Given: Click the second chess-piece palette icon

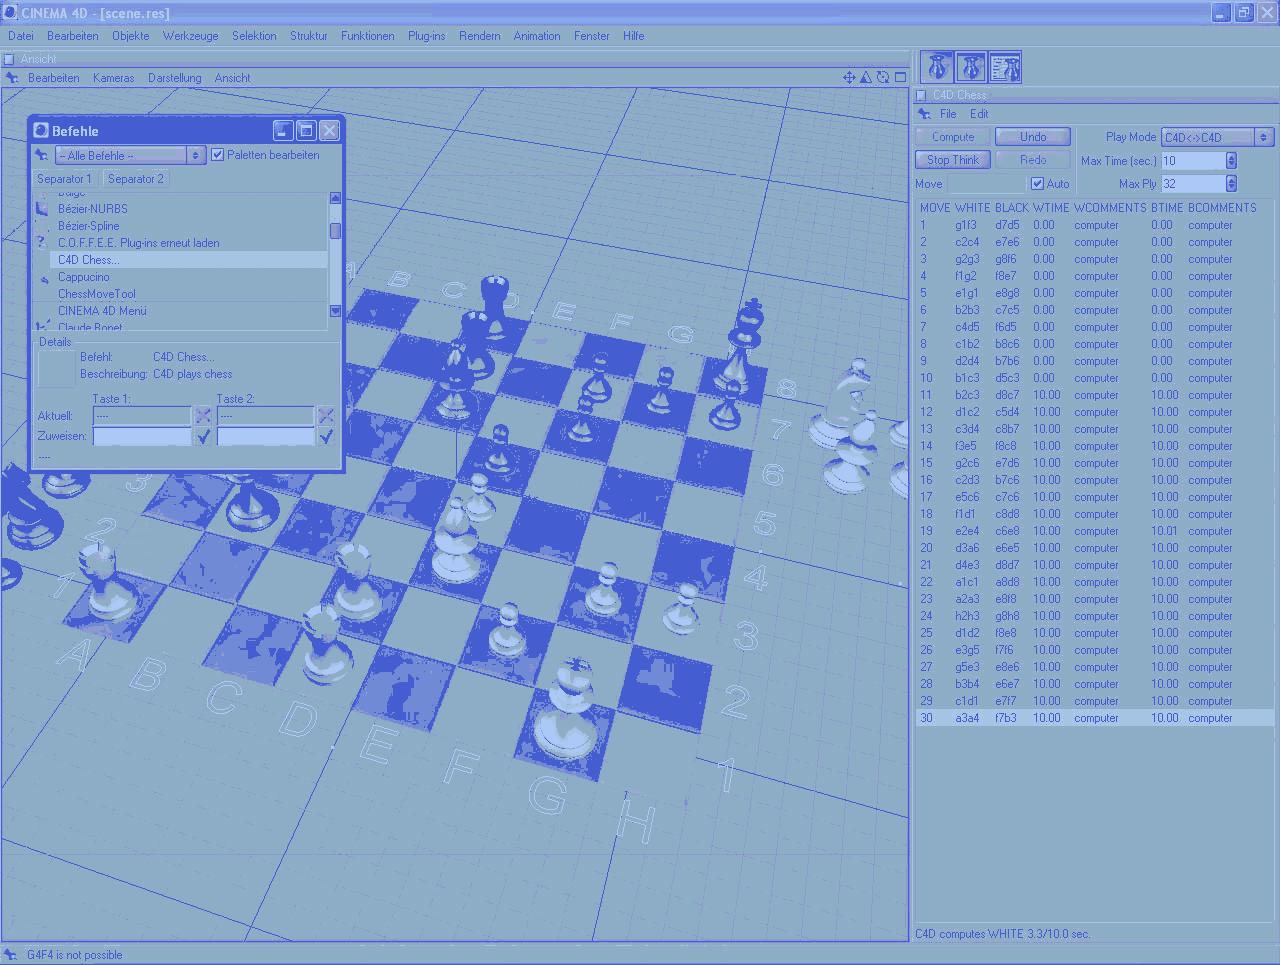Looking at the screenshot, I should tap(971, 67).
